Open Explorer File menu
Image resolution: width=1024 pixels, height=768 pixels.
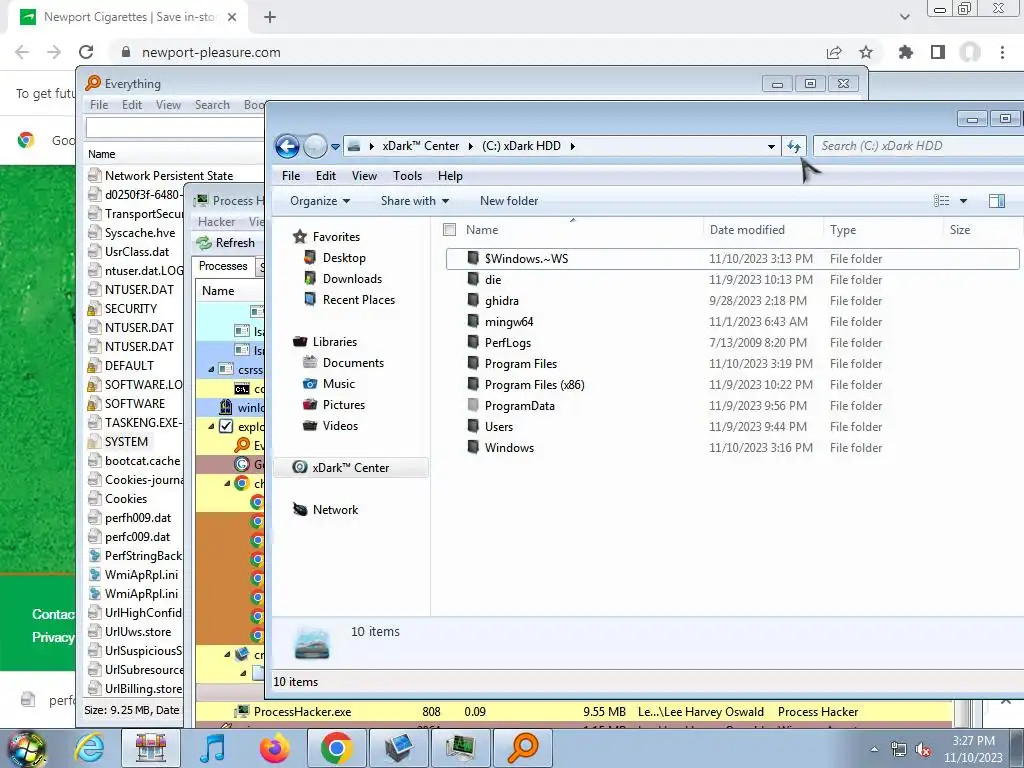pos(291,176)
